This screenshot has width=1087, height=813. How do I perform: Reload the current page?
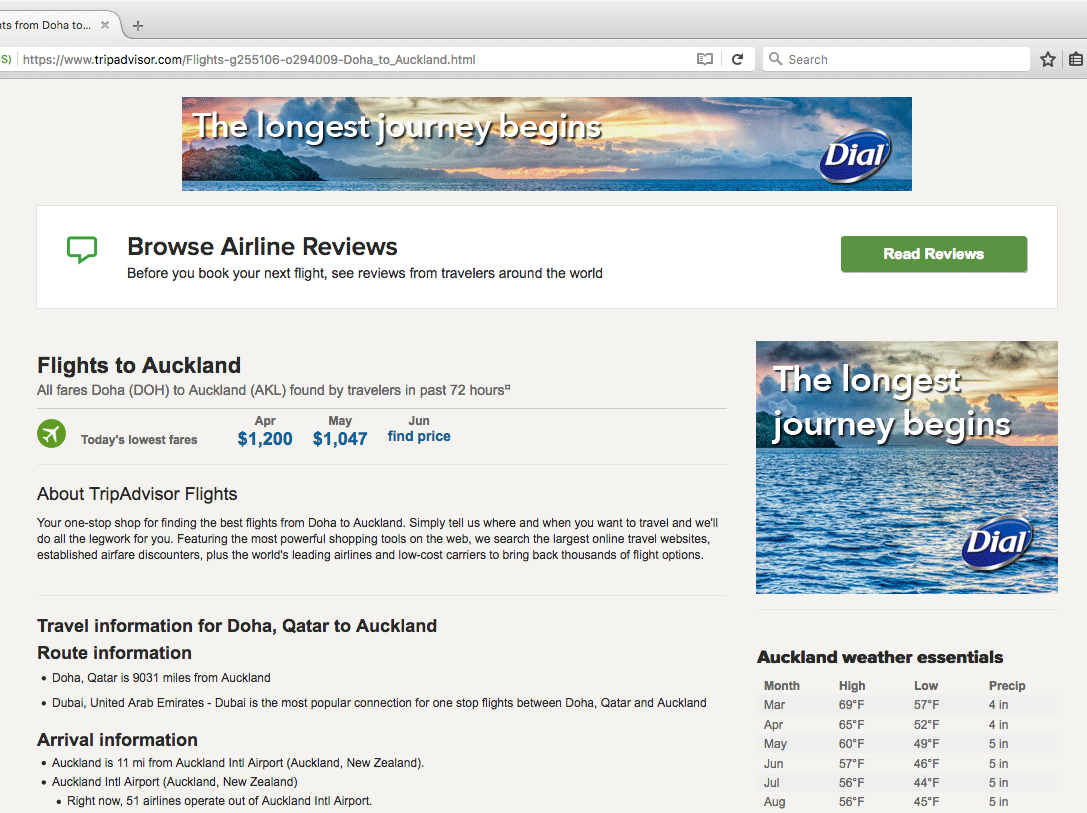click(x=738, y=60)
